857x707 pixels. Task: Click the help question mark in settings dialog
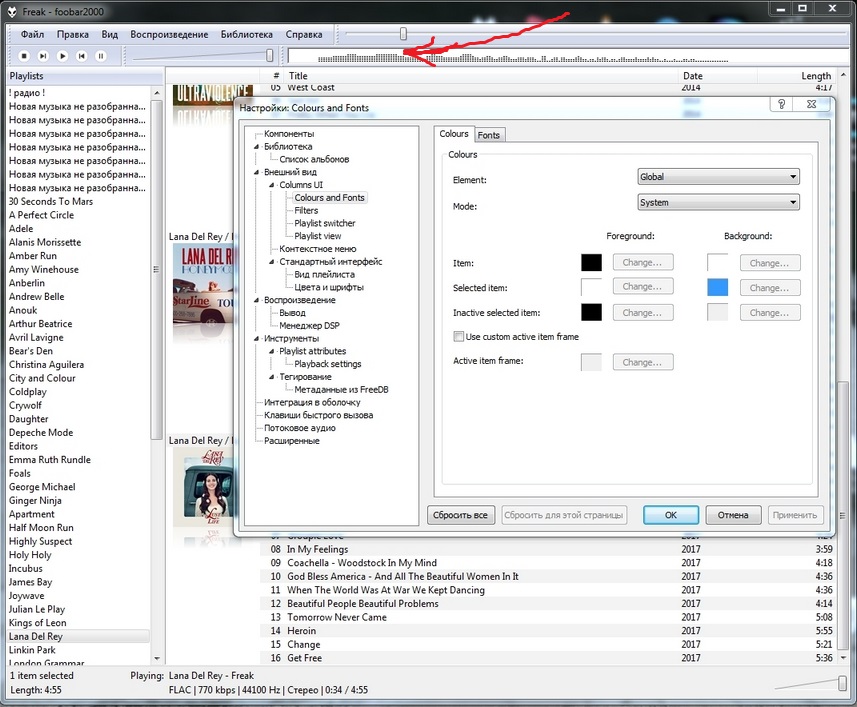782,104
